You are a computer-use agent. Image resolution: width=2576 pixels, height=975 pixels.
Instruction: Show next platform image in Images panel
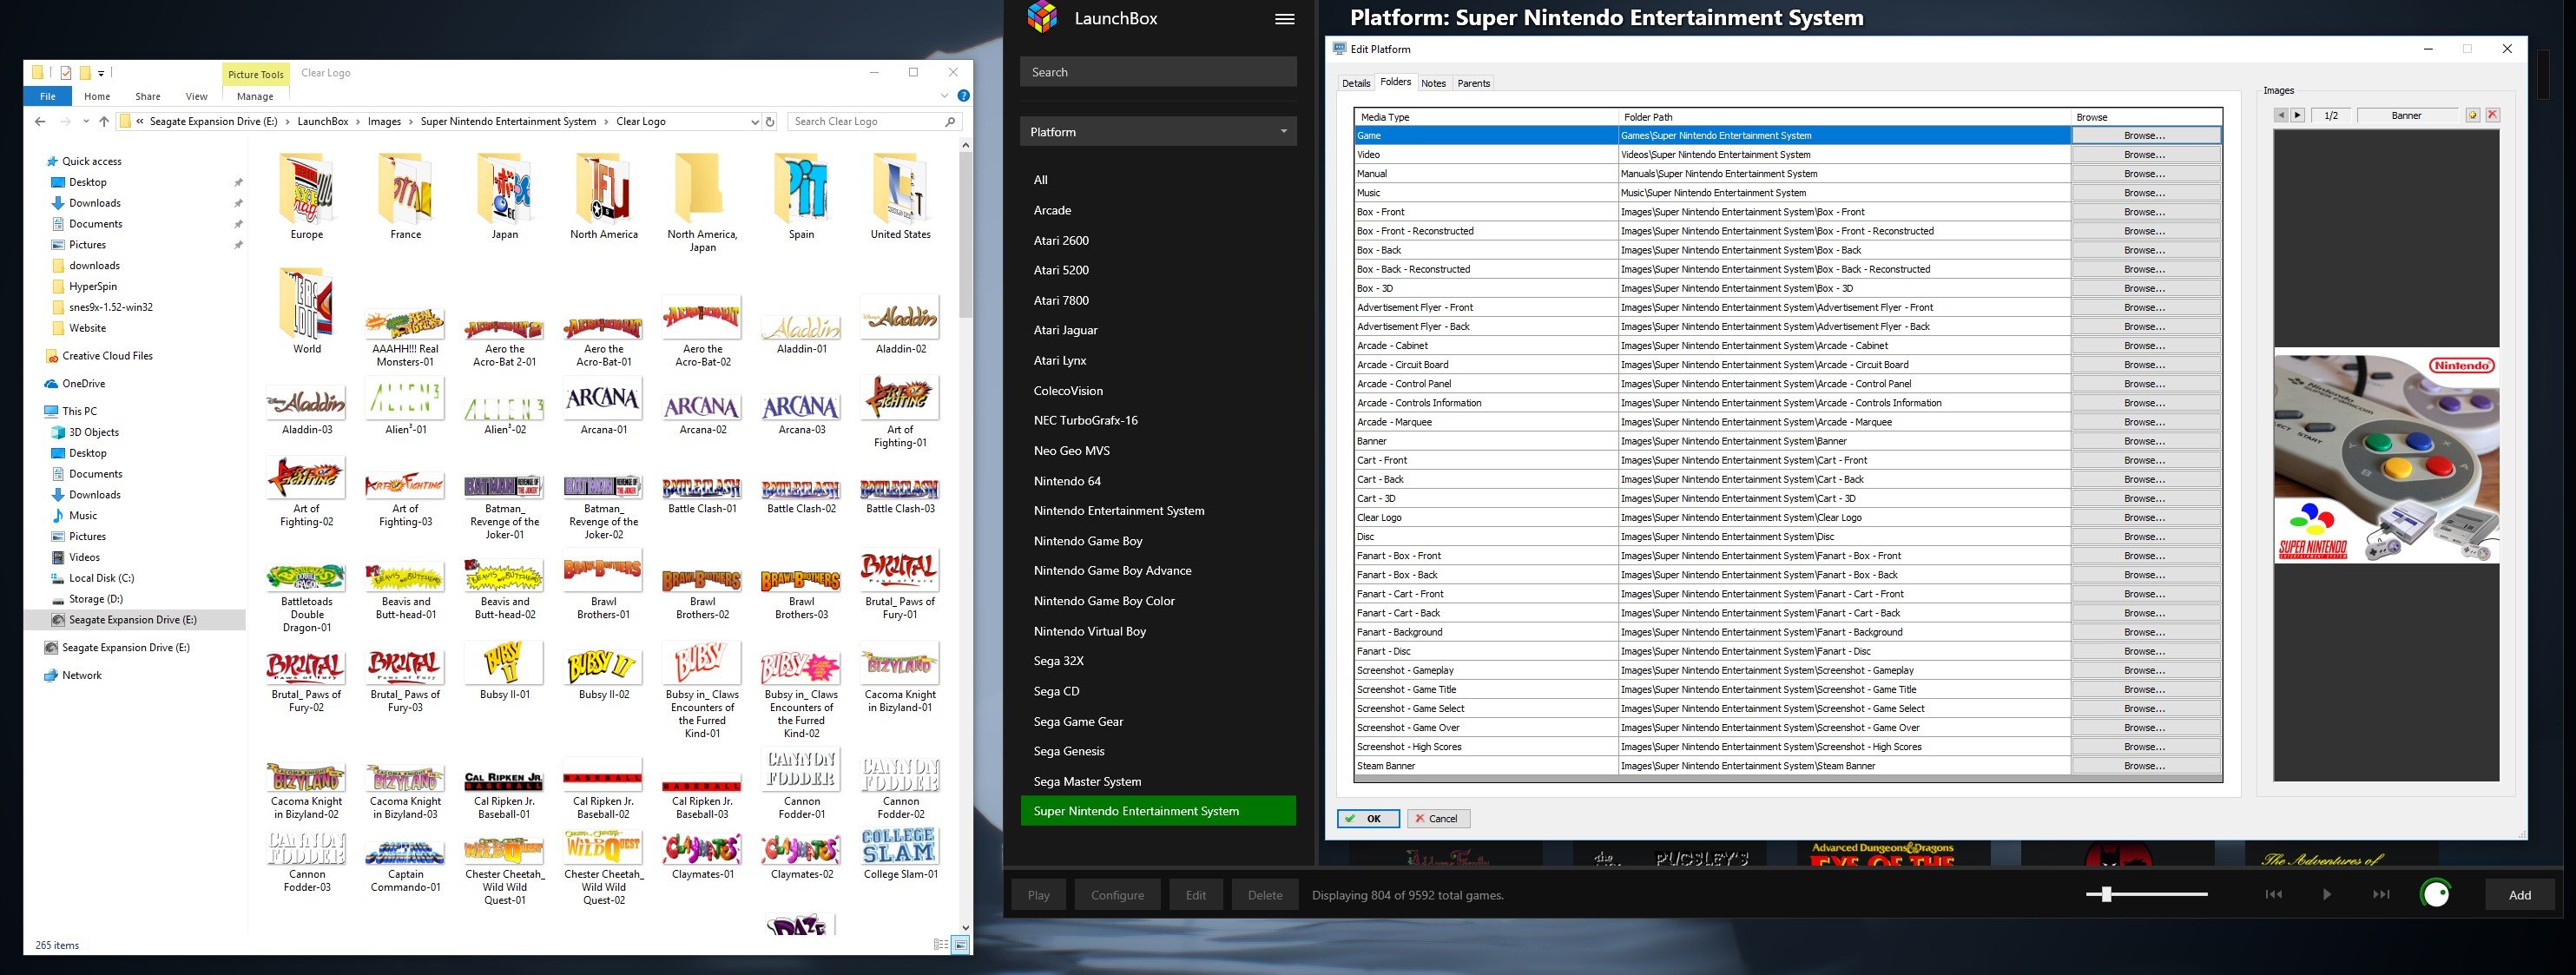point(2297,115)
